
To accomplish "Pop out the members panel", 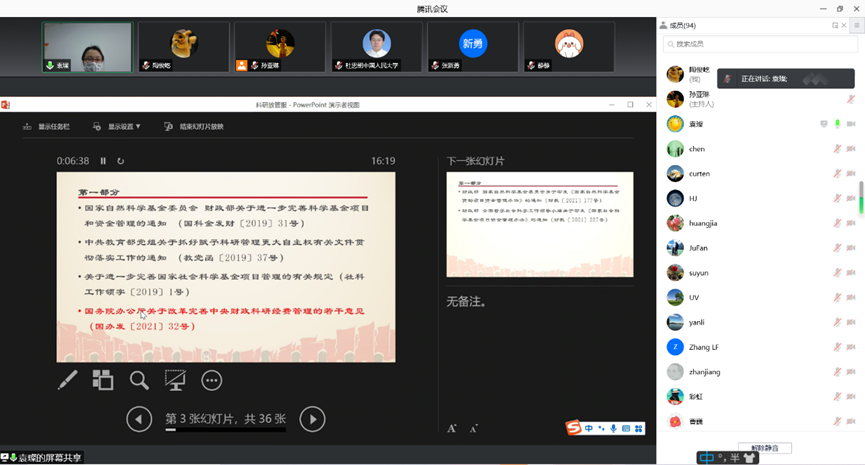I will pyautogui.click(x=835, y=25).
